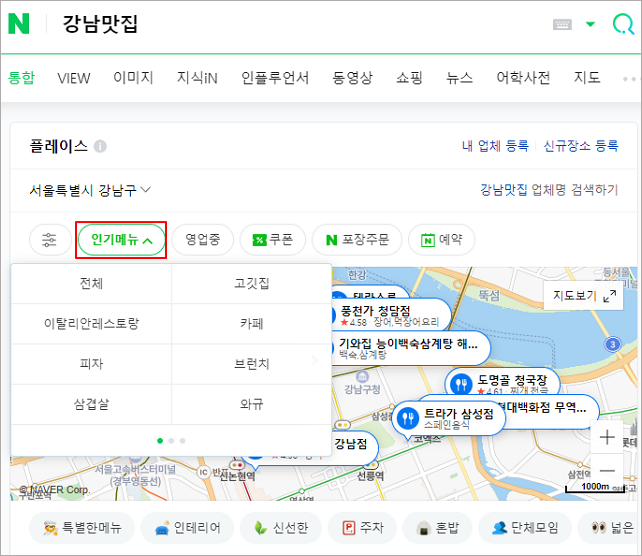This screenshot has height=556, width=642.
Task: Switch to the 이미지 tab
Action: (x=133, y=77)
